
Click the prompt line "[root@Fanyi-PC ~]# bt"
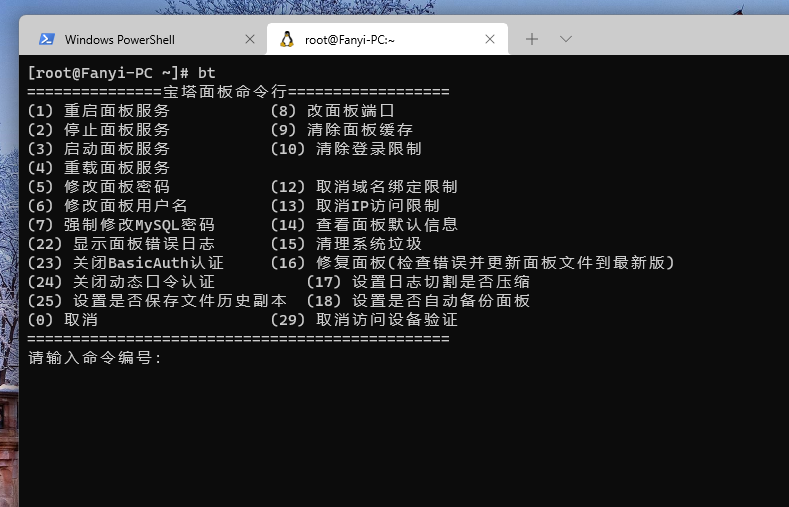pyautogui.click(x=122, y=73)
